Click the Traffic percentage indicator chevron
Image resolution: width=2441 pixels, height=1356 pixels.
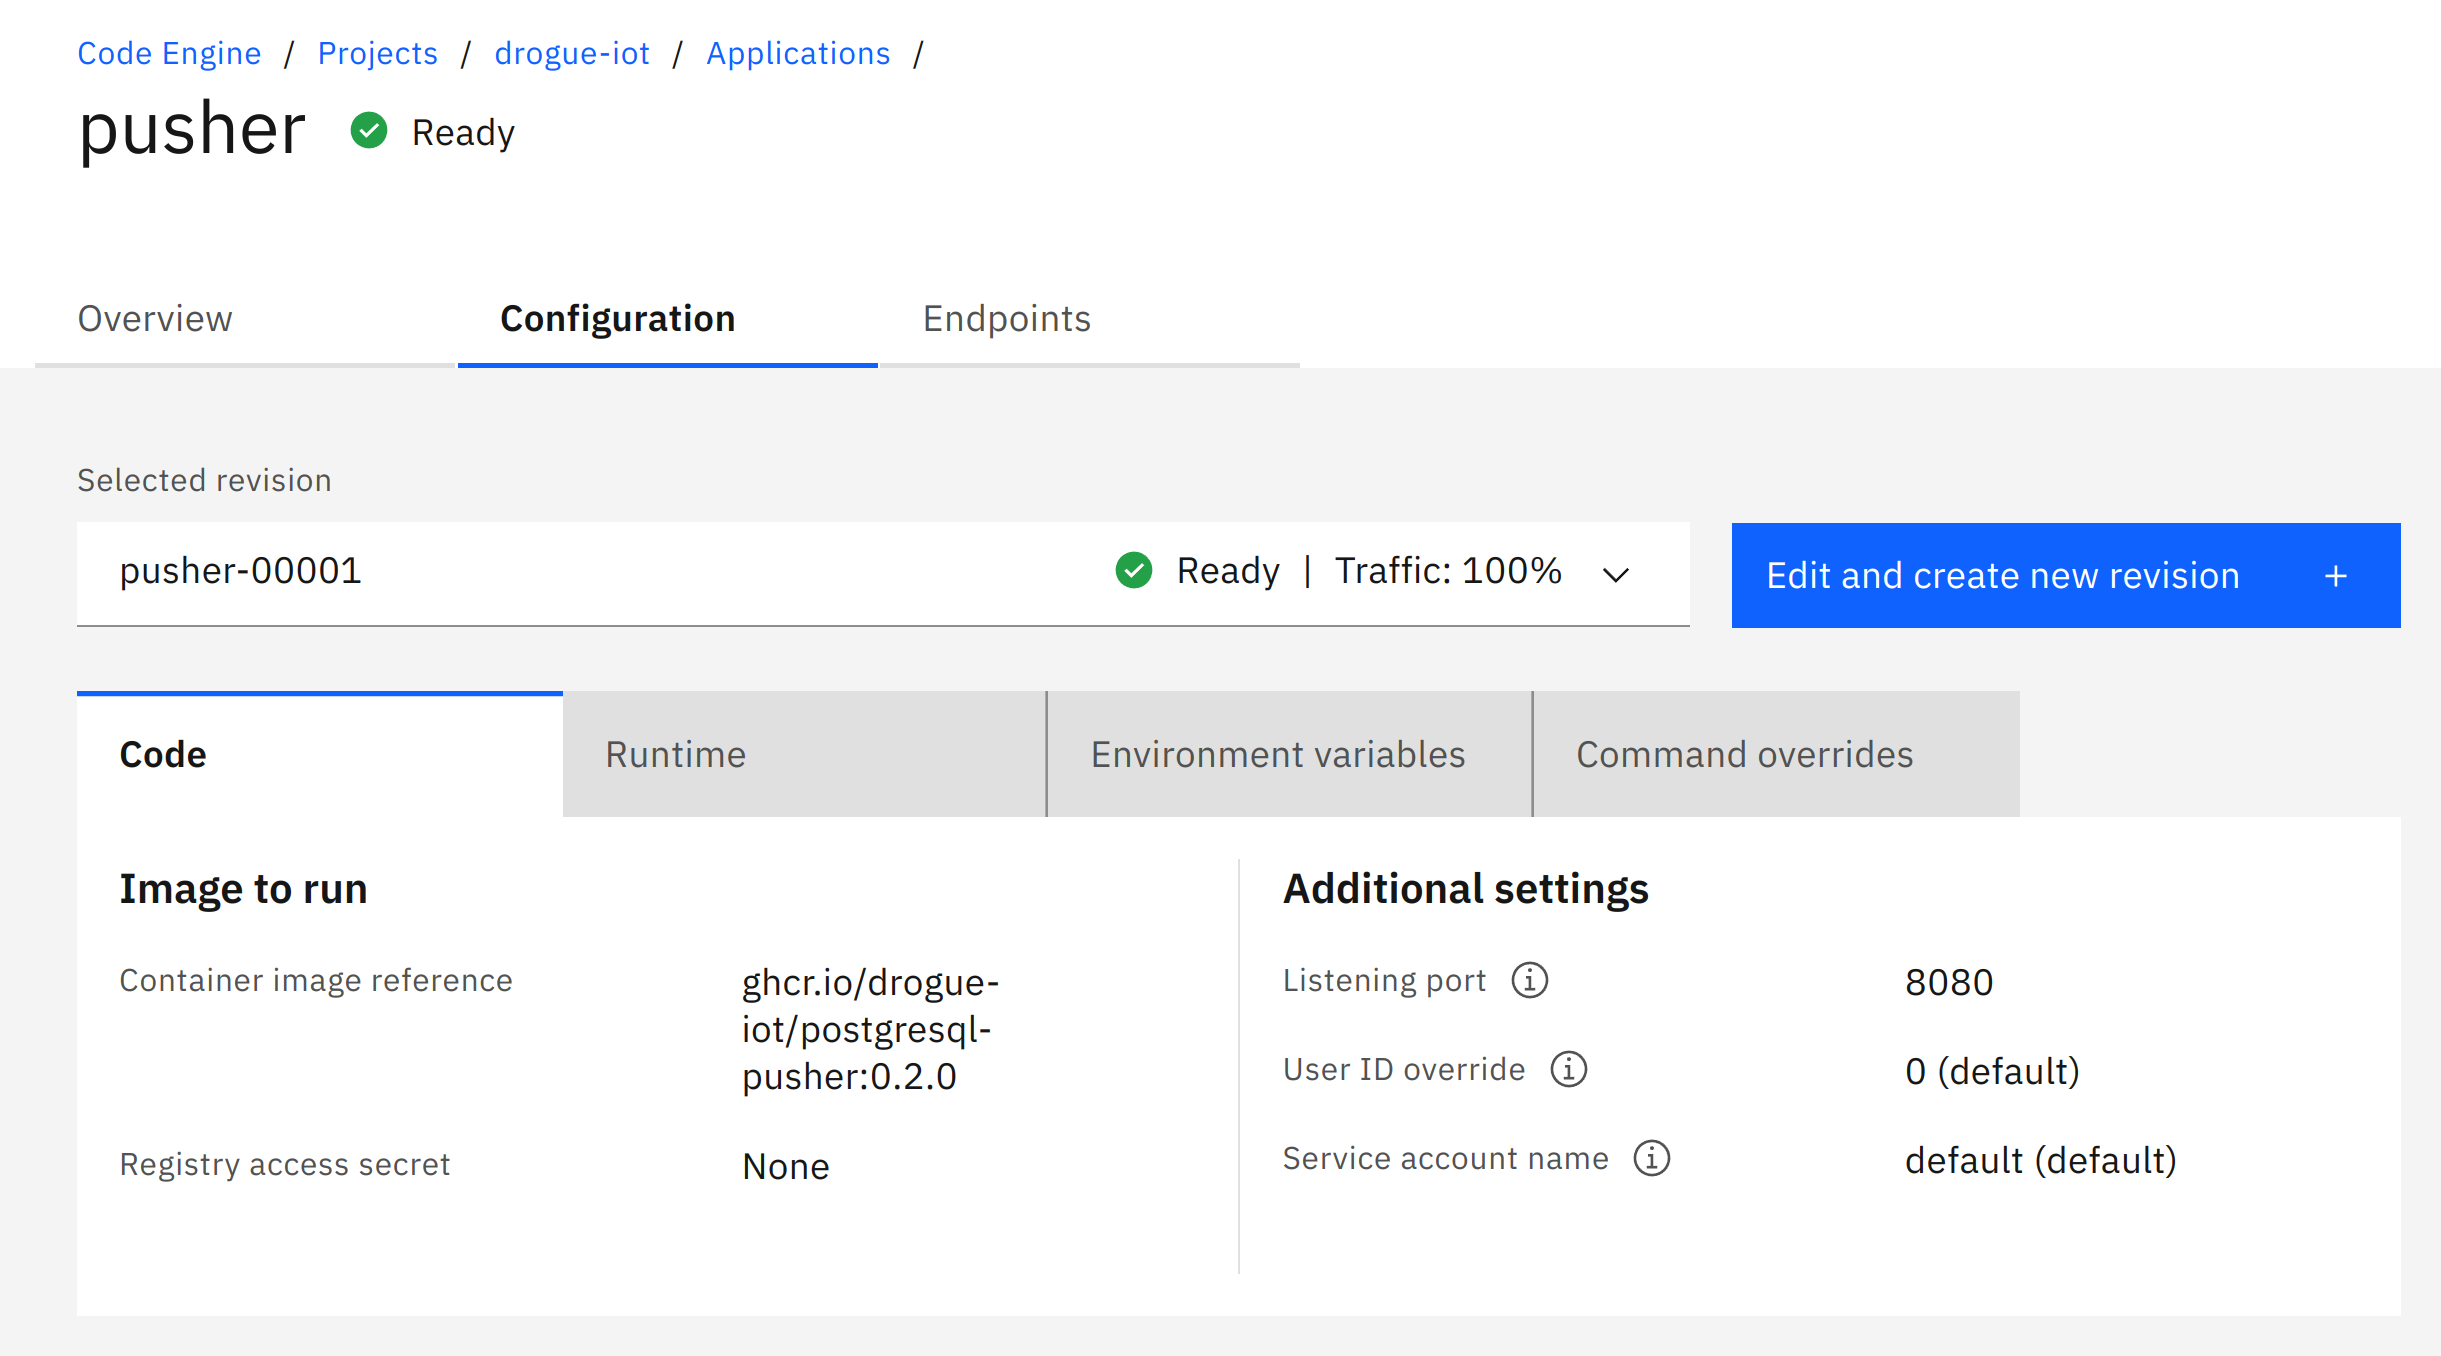(1615, 573)
